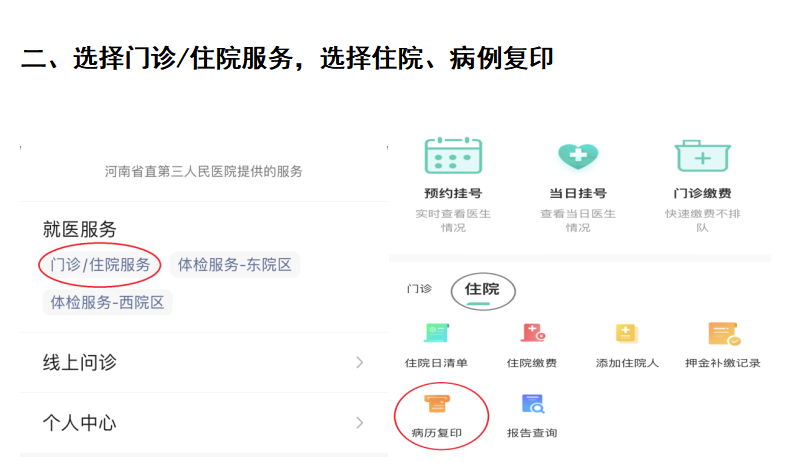Select the 添加住院人 icon
The image size is (796, 474).
point(627,334)
